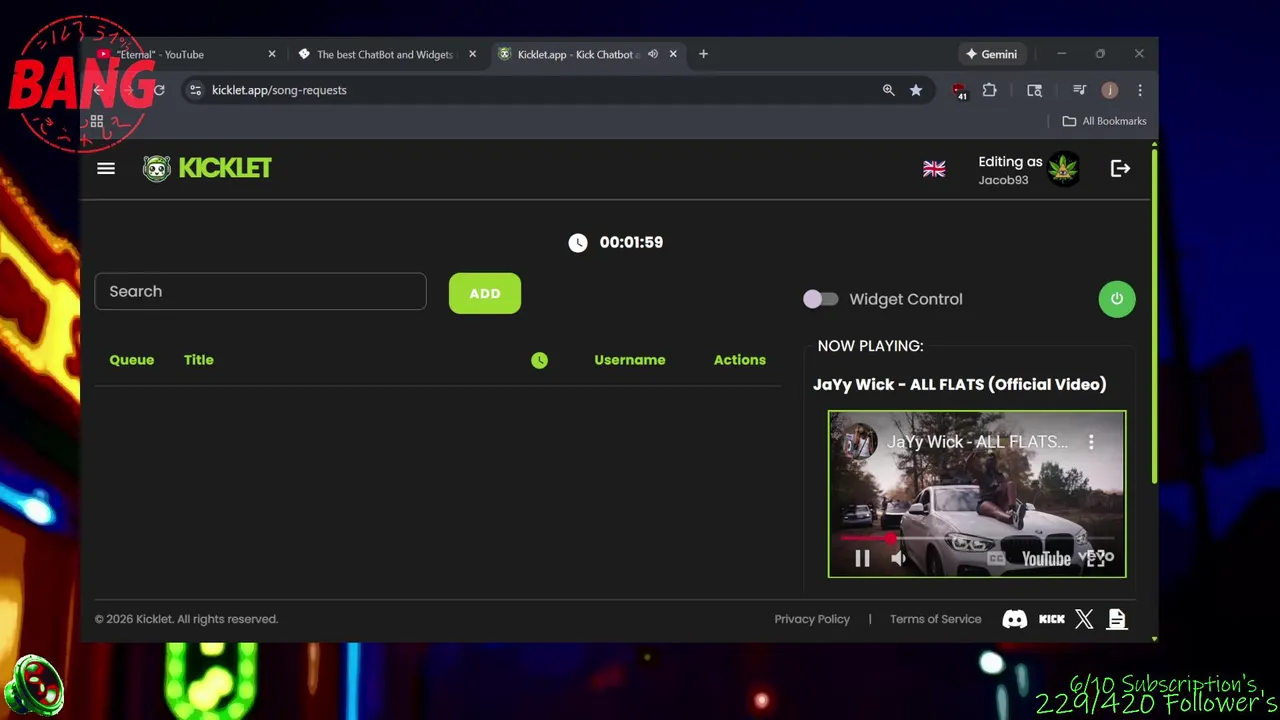The width and height of the screenshot is (1280, 720).
Task: Click the 00:01:59 timer text
Action: coord(631,242)
